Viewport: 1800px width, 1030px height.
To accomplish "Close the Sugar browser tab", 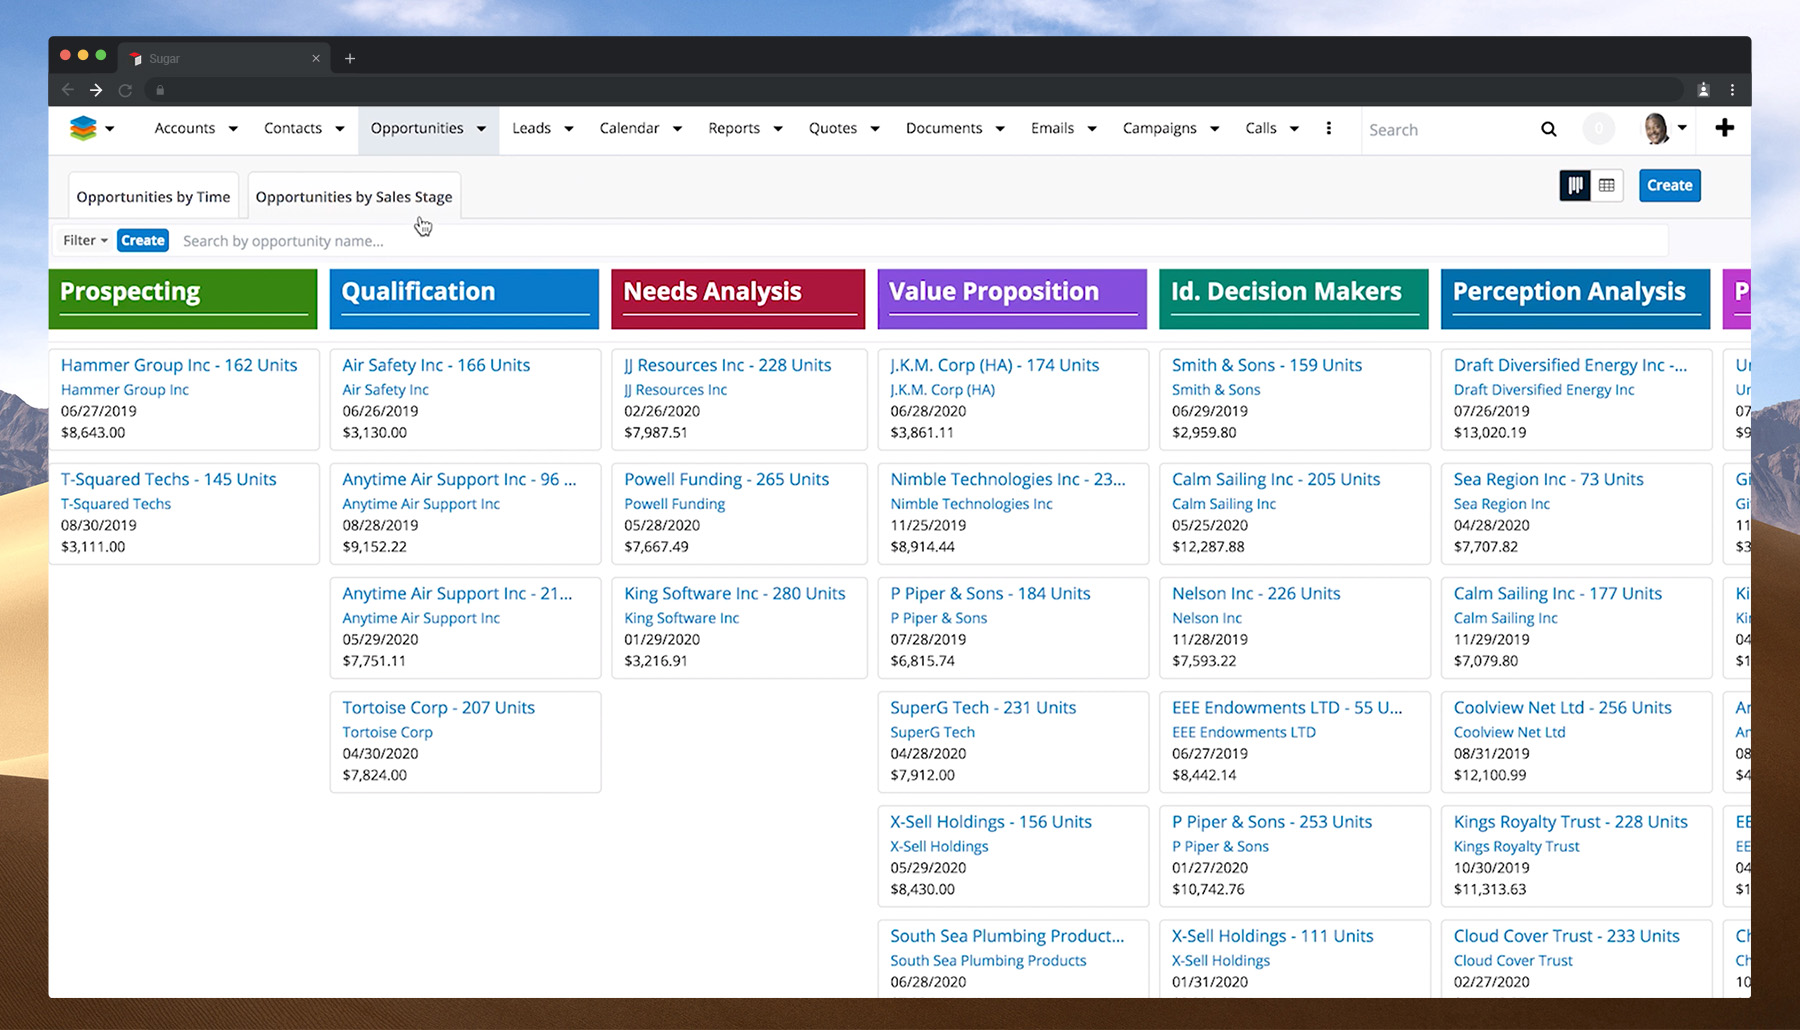I will tap(316, 58).
